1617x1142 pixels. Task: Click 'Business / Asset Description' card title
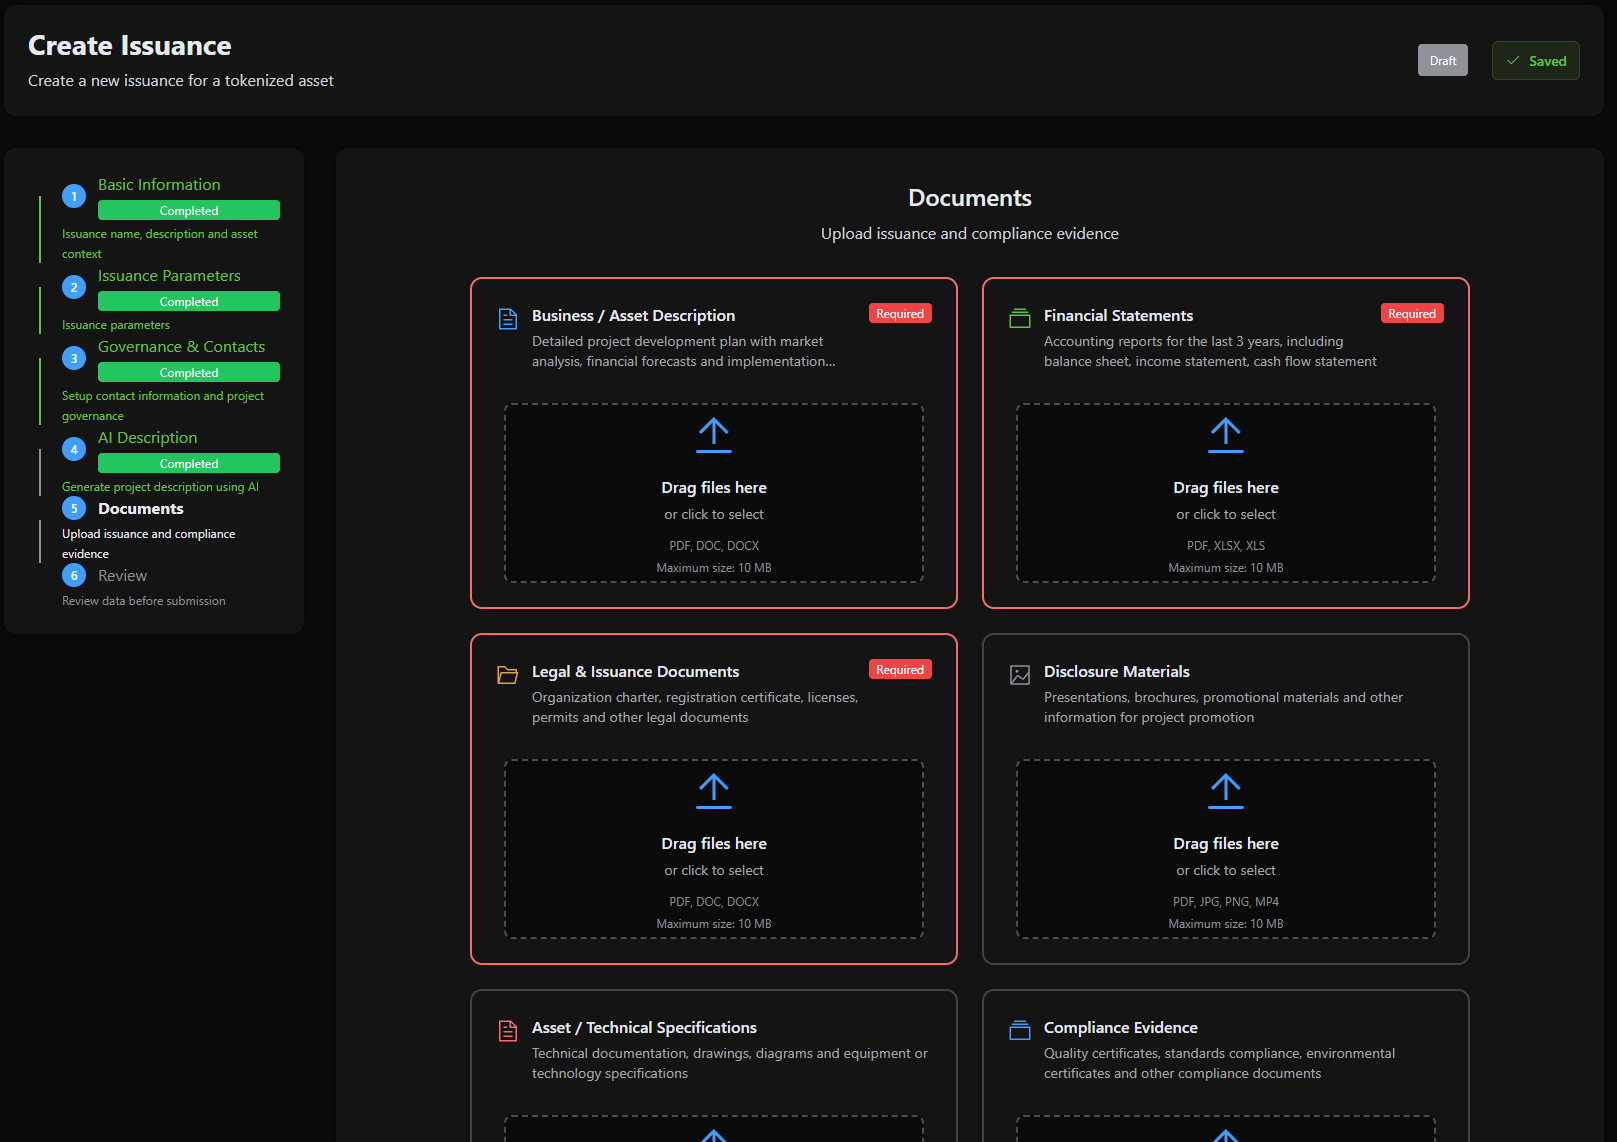pos(633,316)
